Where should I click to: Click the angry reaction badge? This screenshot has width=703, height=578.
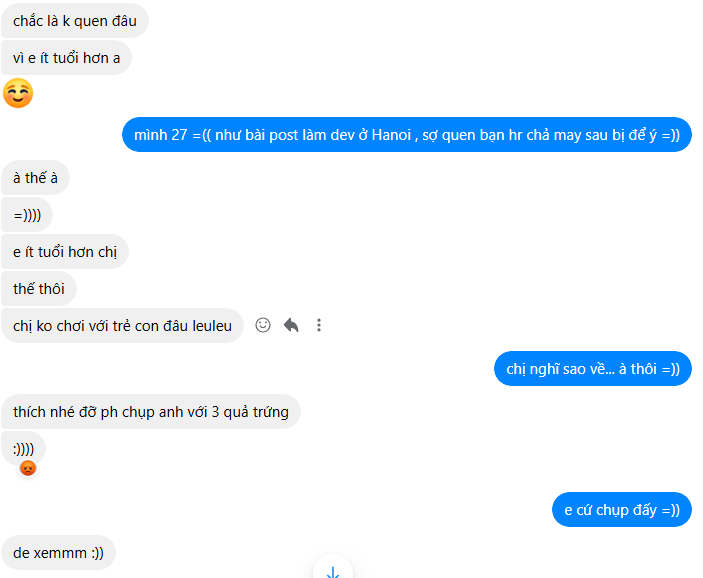coord(28,468)
